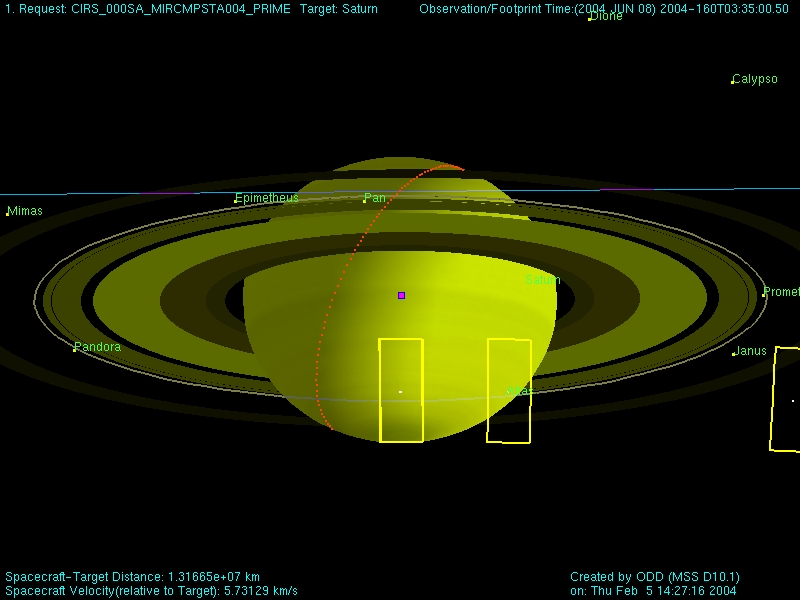Select the Pan moon marker
Image resolution: width=800 pixels, height=600 pixels.
tap(364, 201)
